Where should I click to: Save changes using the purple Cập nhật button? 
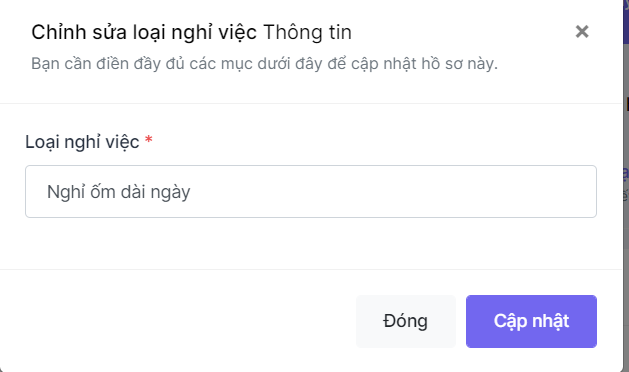[531, 321]
